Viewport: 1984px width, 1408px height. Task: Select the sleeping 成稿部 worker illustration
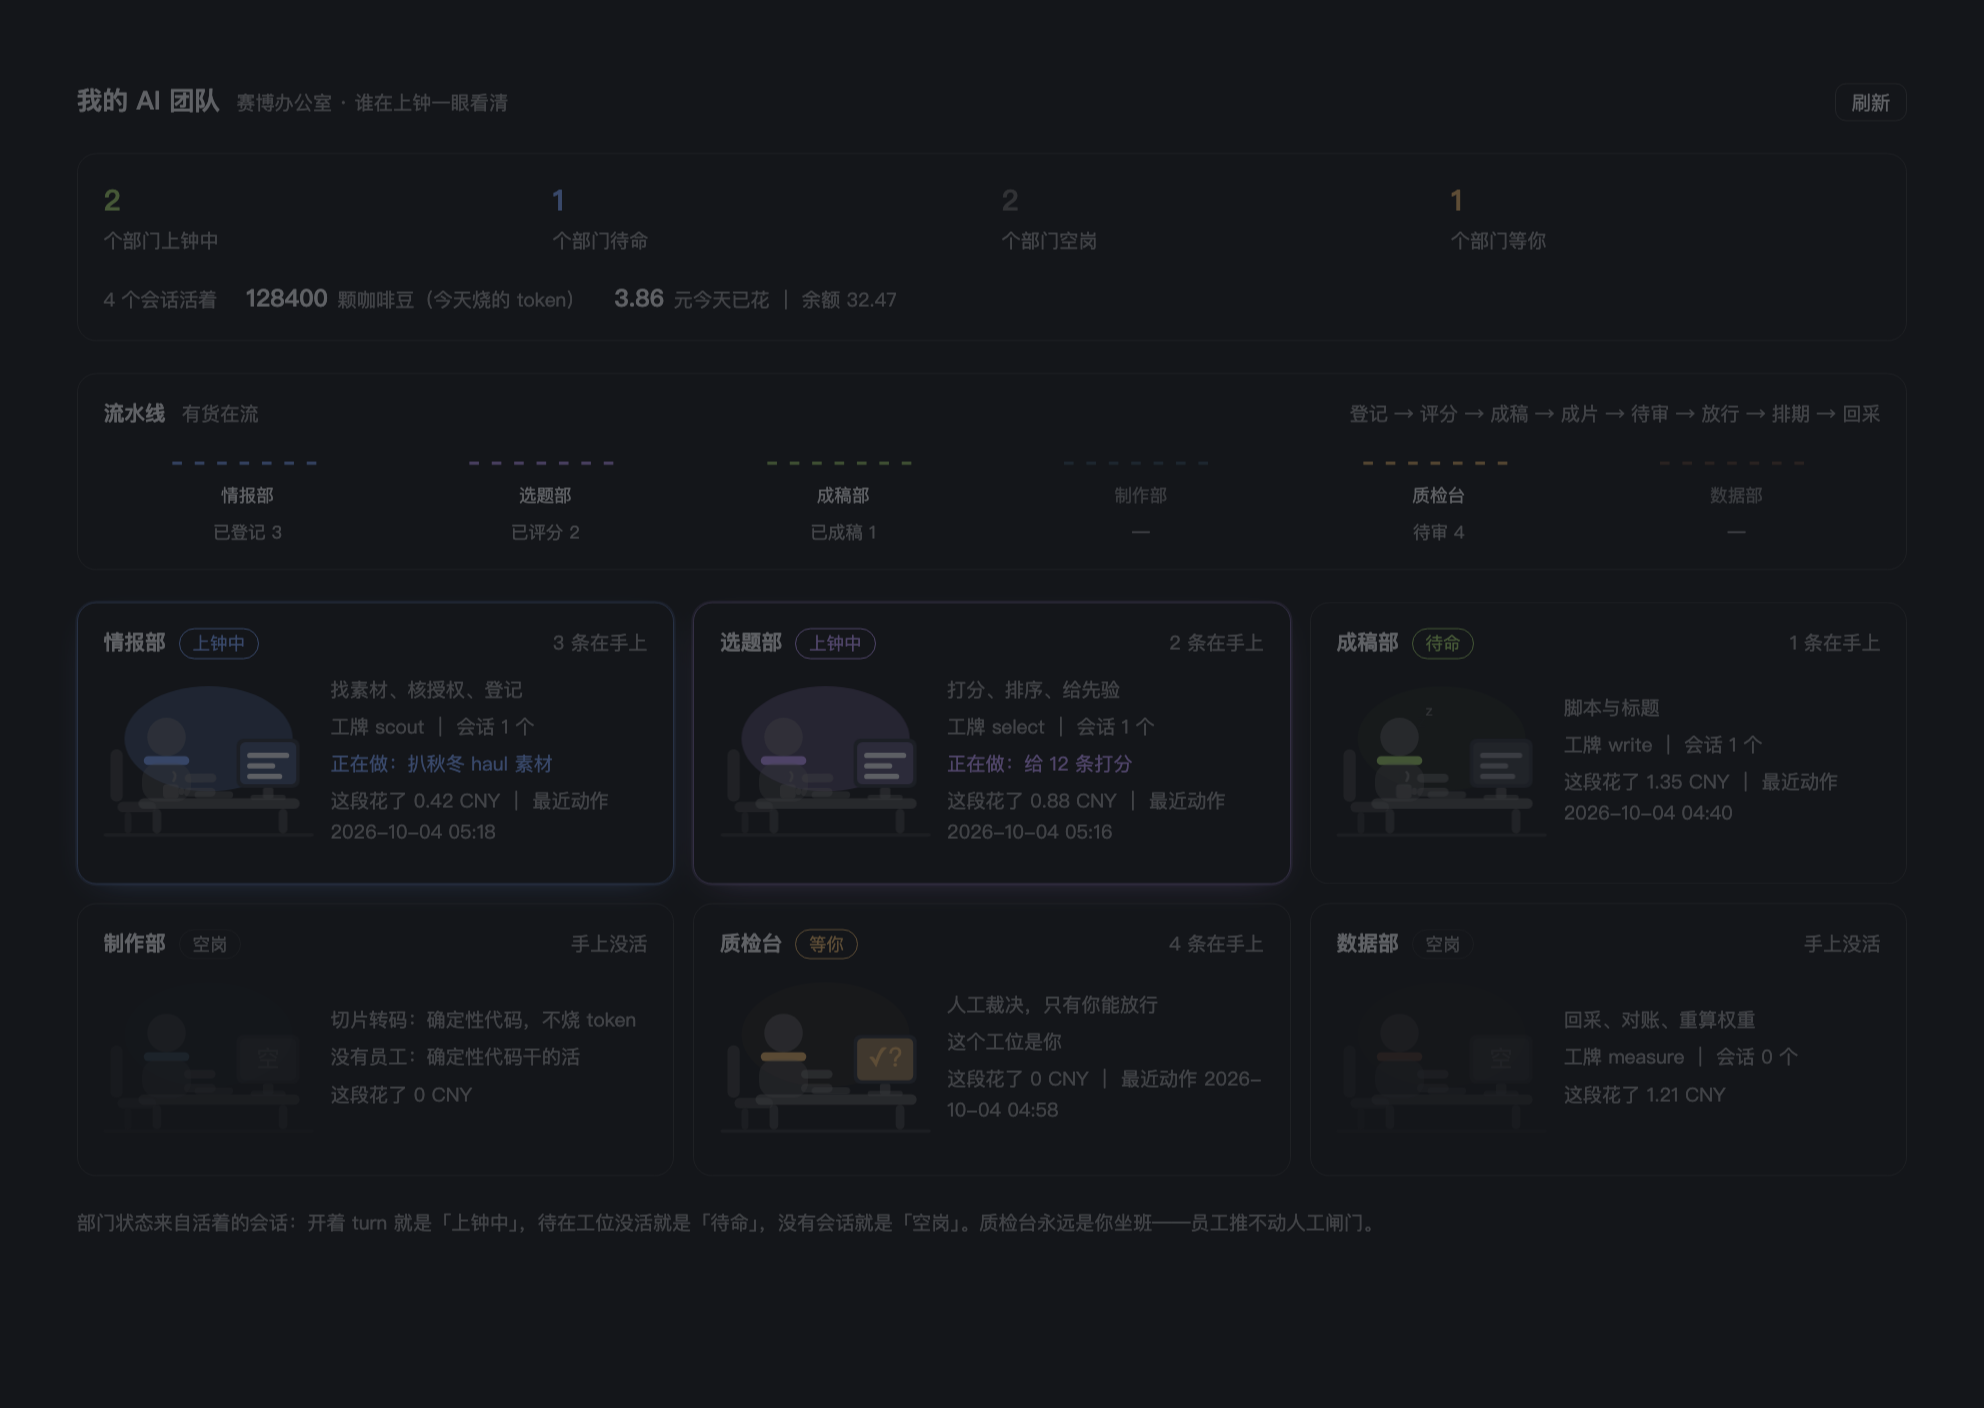point(1441,761)
